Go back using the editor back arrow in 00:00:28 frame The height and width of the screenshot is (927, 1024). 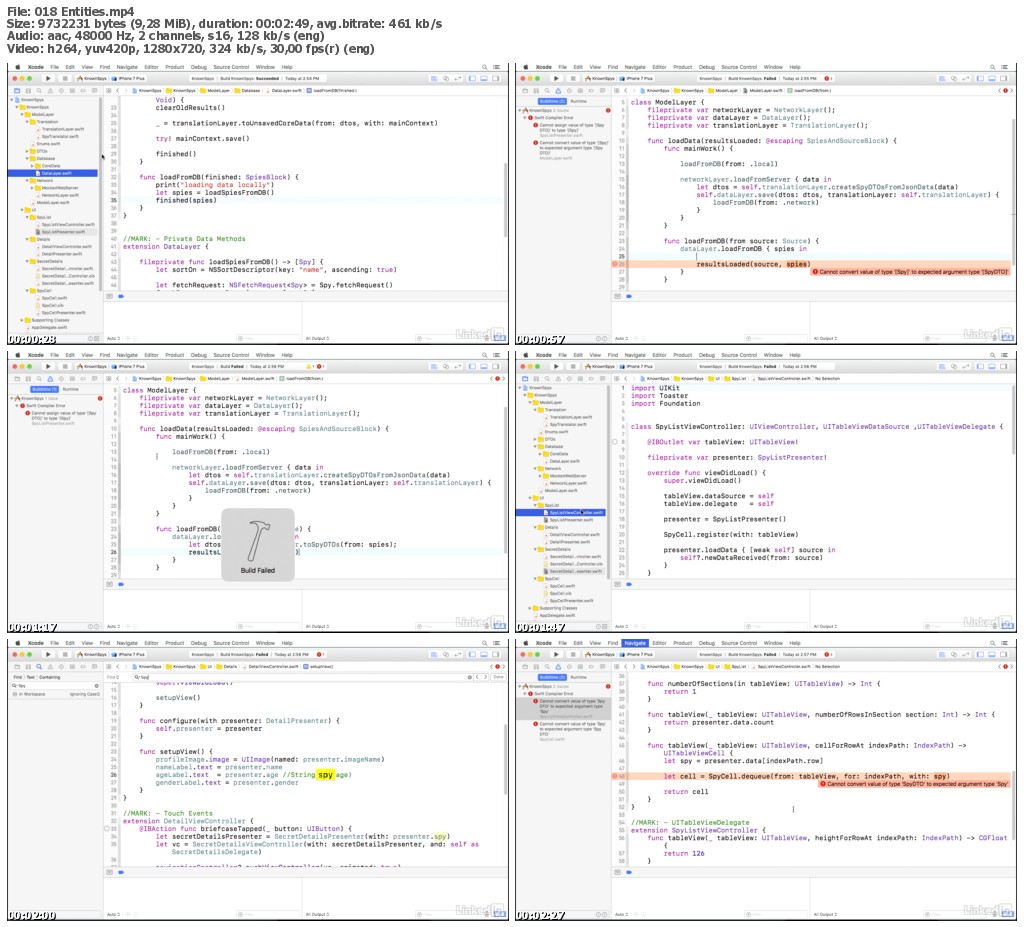(x=118, y=90)
